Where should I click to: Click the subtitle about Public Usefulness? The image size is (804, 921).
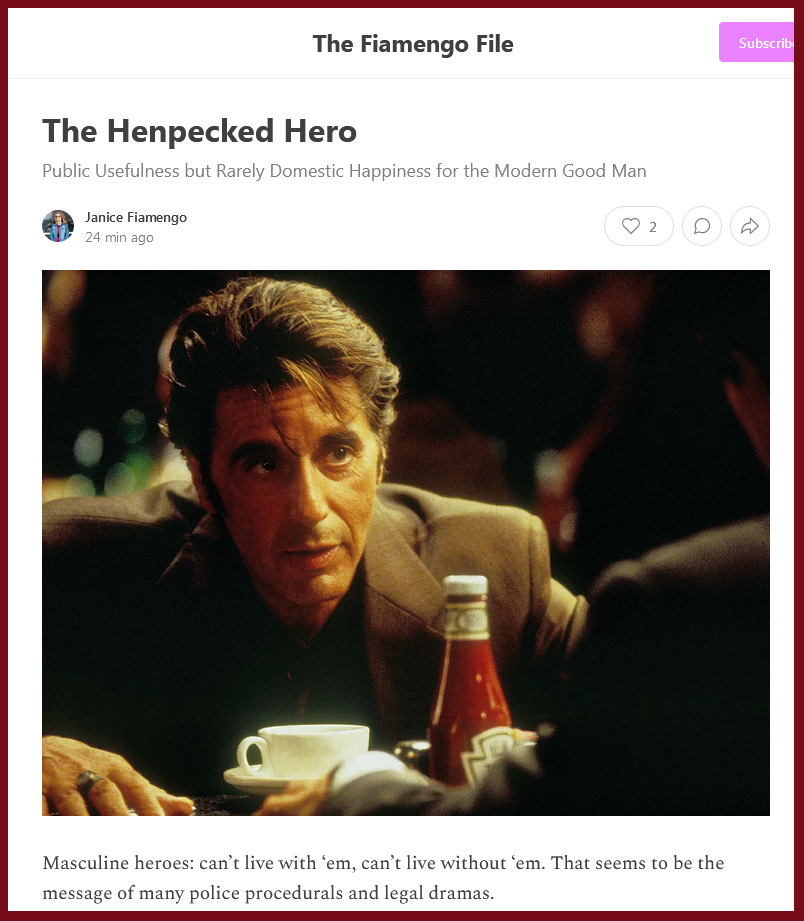[344, 171]
